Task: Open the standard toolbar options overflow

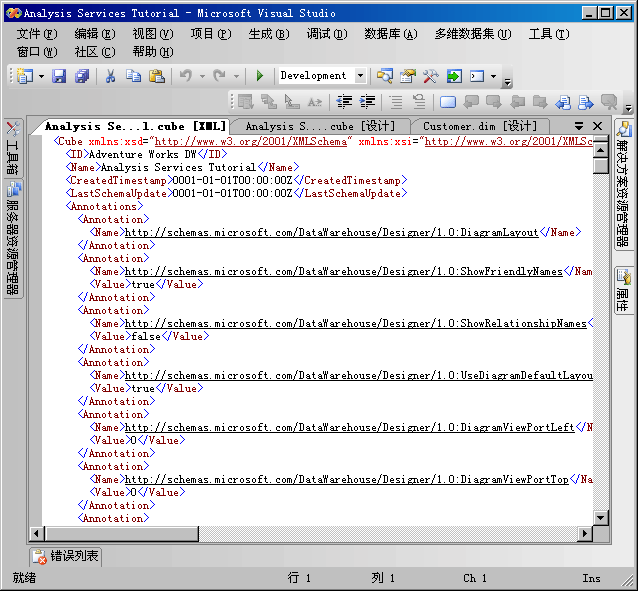Action: 507,82
